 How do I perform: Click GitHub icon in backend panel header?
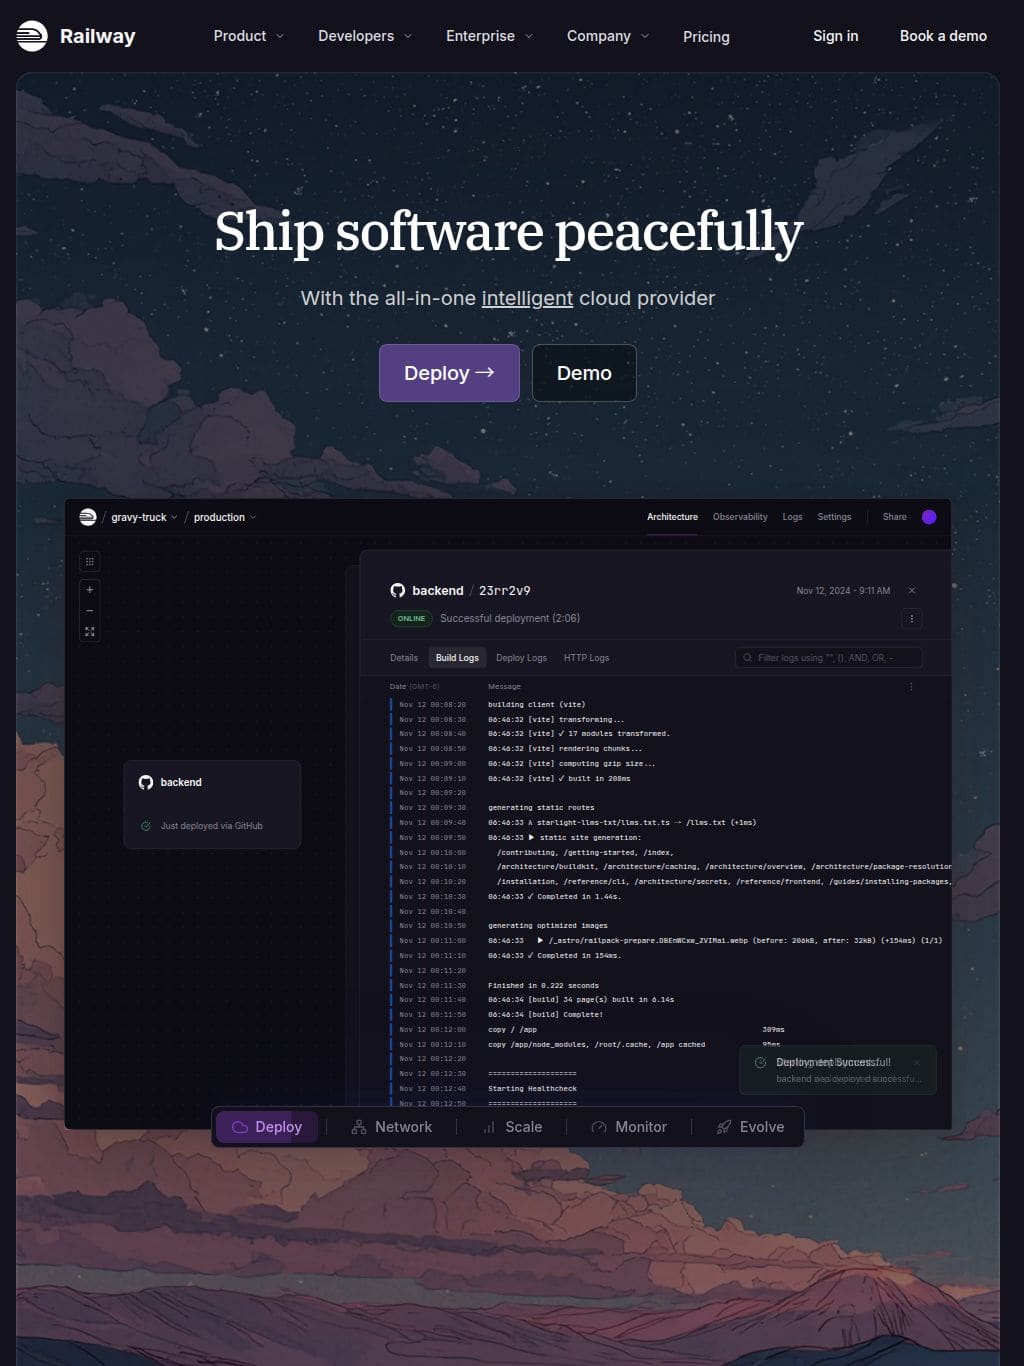tap(398, 591)
